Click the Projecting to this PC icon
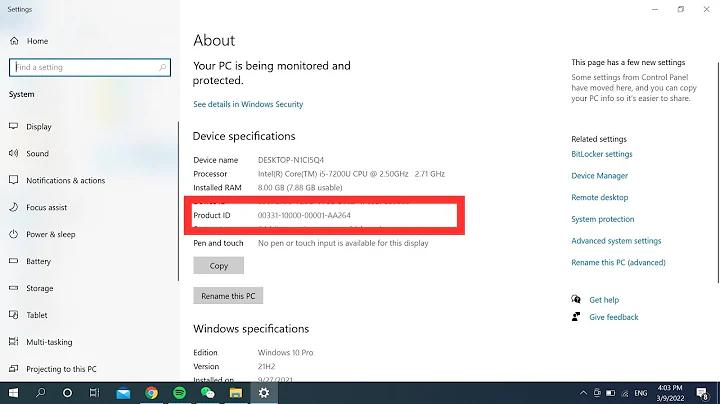720x404 pixels. pyautogui.click(x=14, y=369)
